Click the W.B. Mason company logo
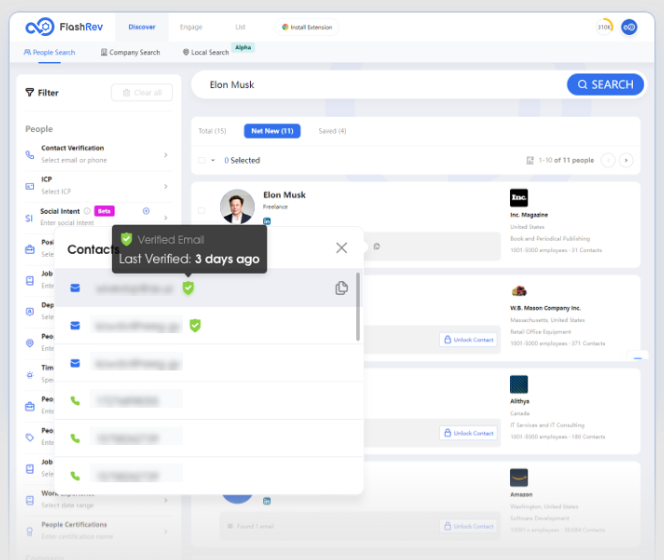Screen dimensions: 664x560 [519, 291]
